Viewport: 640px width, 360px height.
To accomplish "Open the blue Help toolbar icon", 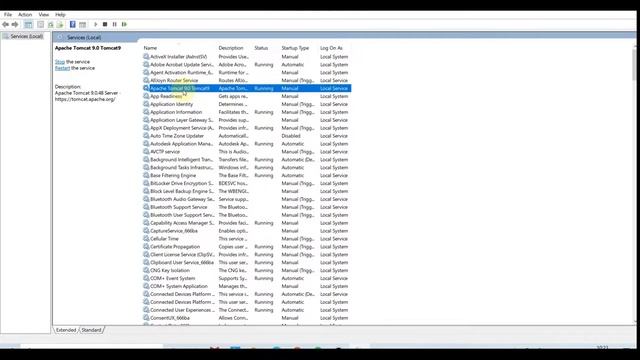I will coord(73,24).
